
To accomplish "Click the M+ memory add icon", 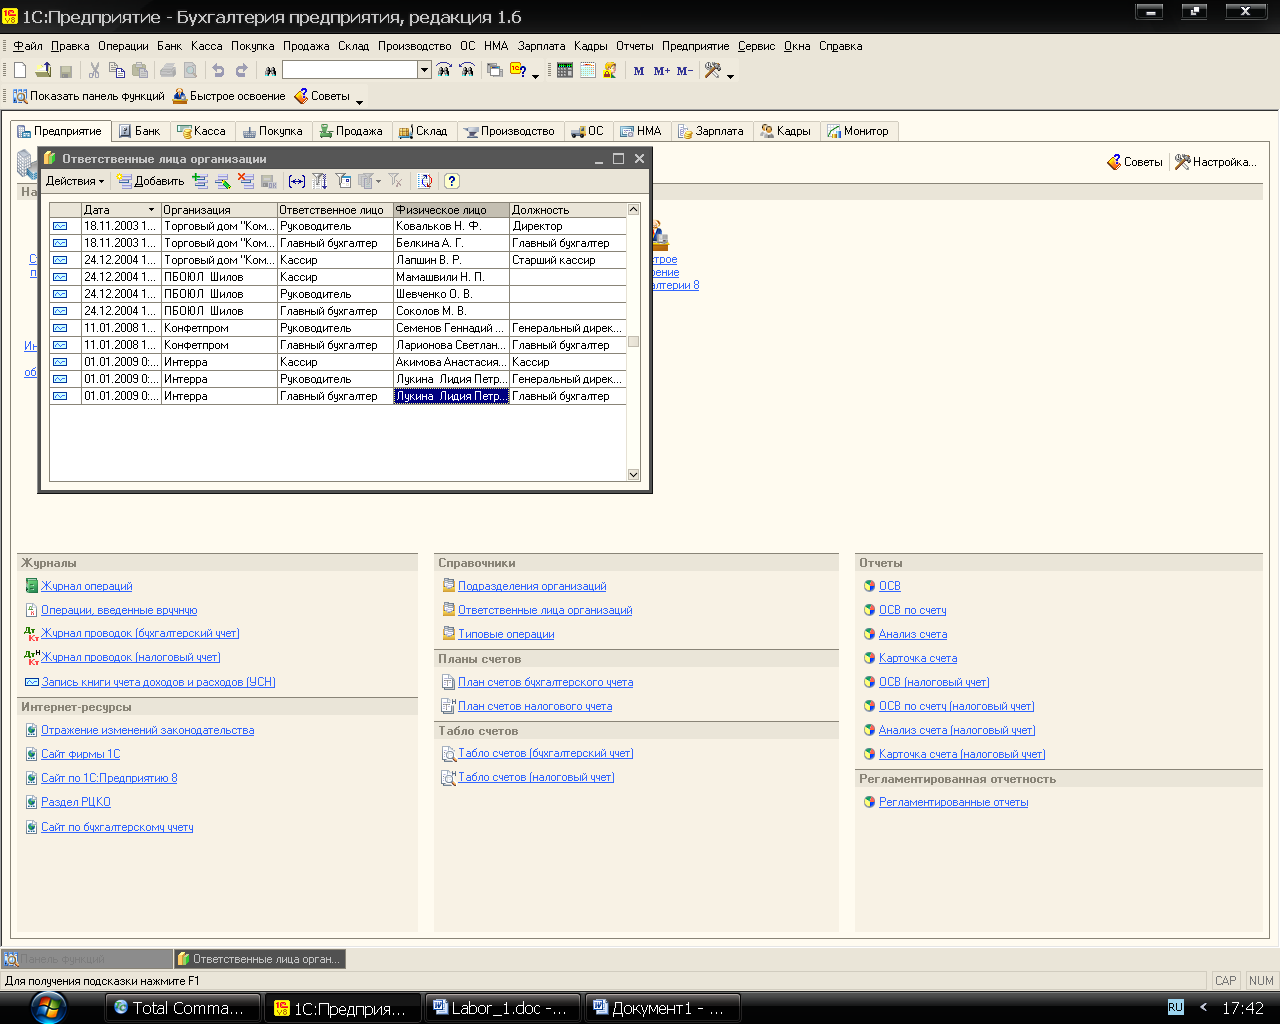I will coord(661,71).
